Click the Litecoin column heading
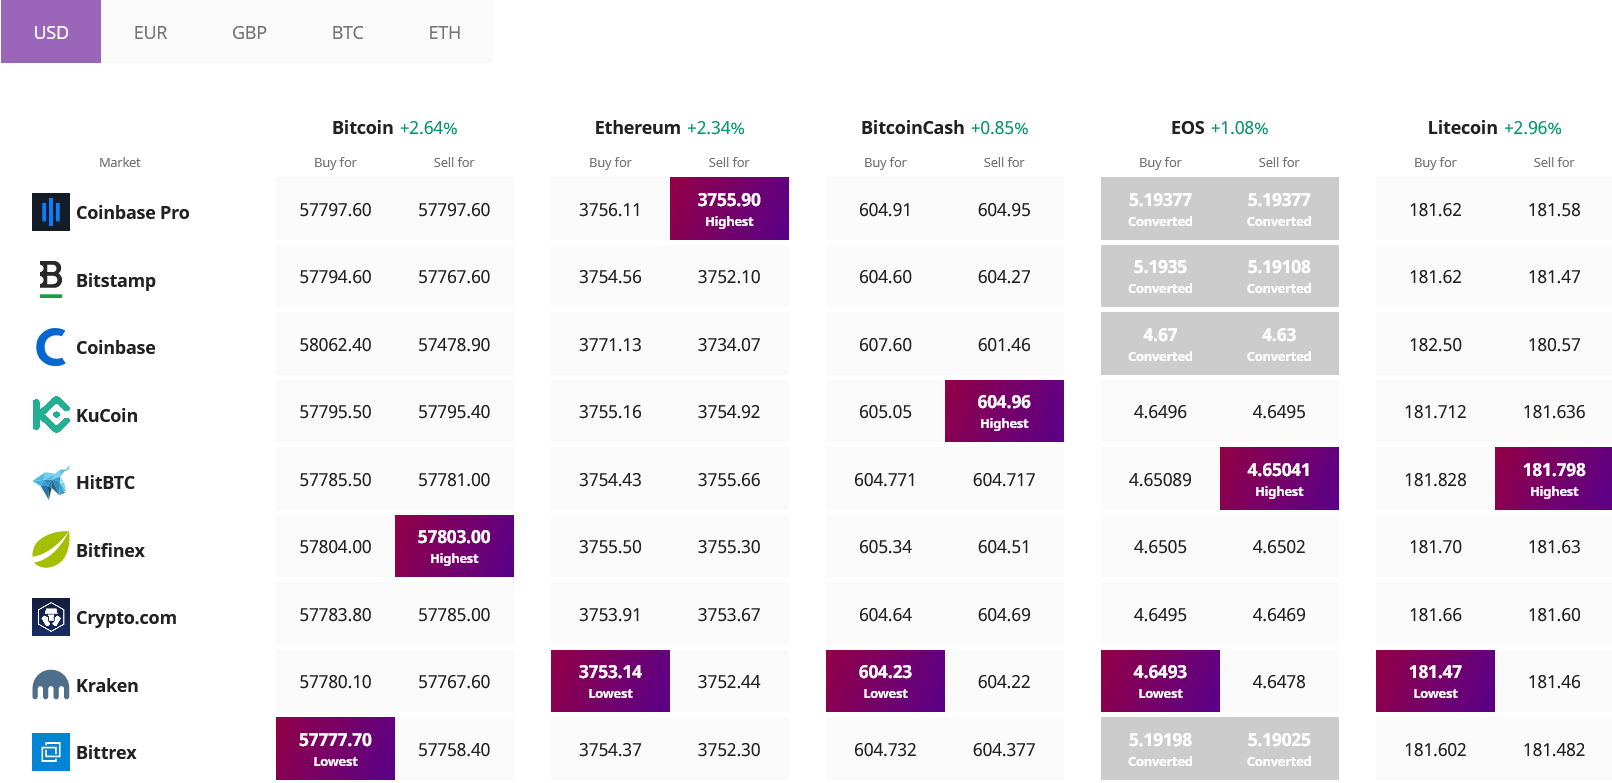The height and width of the screenshot is (783, 1612). point(1462,127)
